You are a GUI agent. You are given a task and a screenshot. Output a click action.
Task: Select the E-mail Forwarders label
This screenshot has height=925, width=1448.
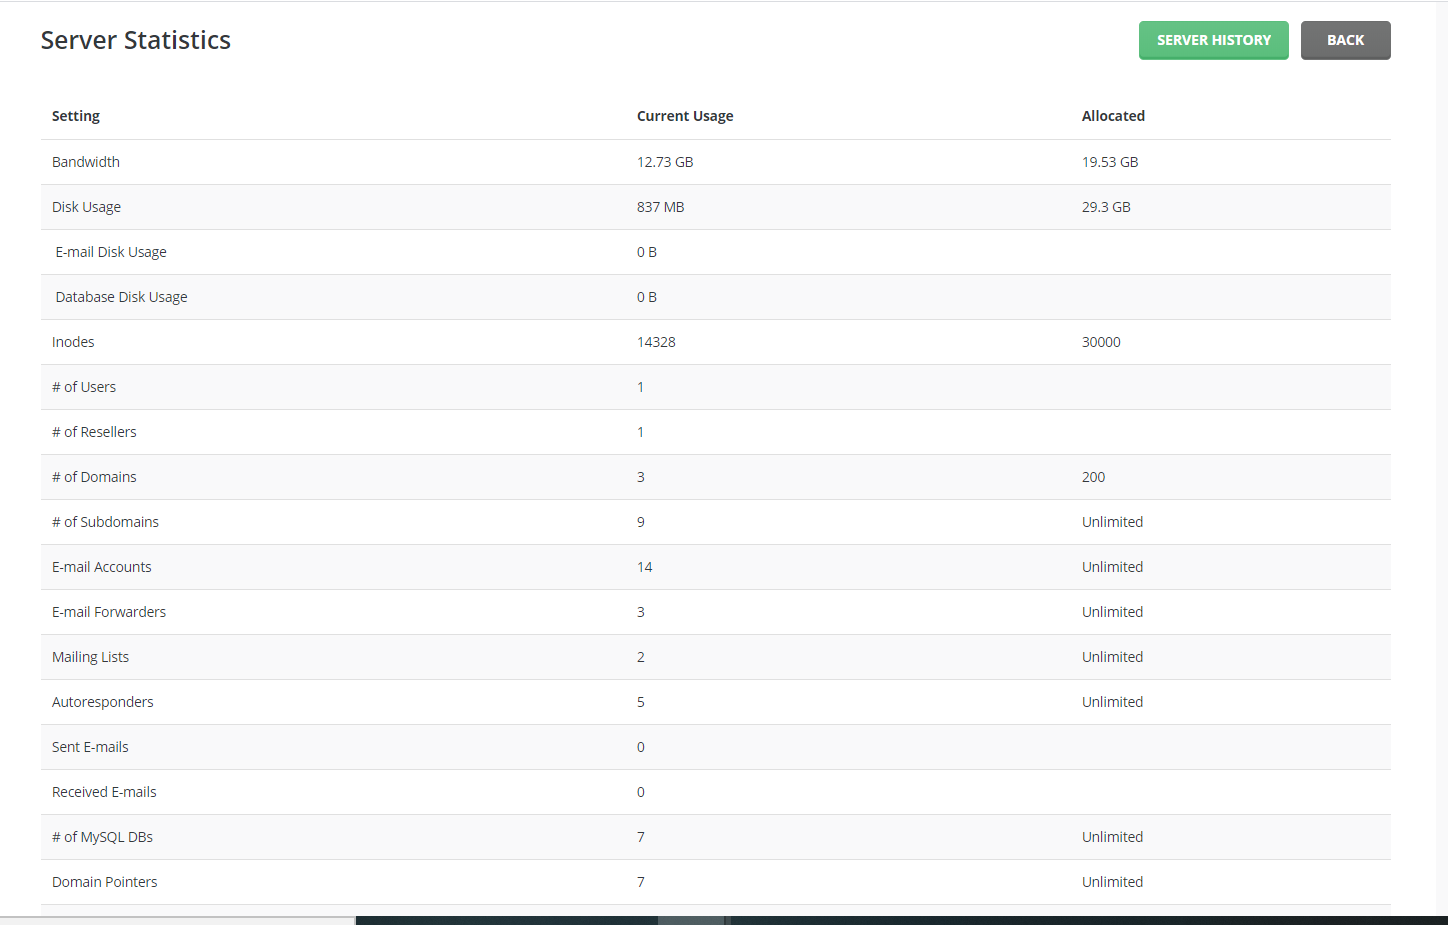click(x=109, y=612)
